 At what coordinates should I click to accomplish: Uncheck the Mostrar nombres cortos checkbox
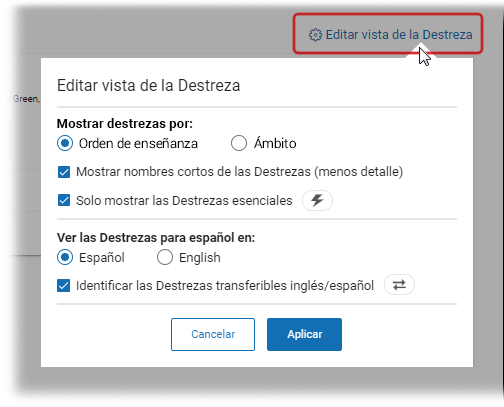click(x=64, y=172)
